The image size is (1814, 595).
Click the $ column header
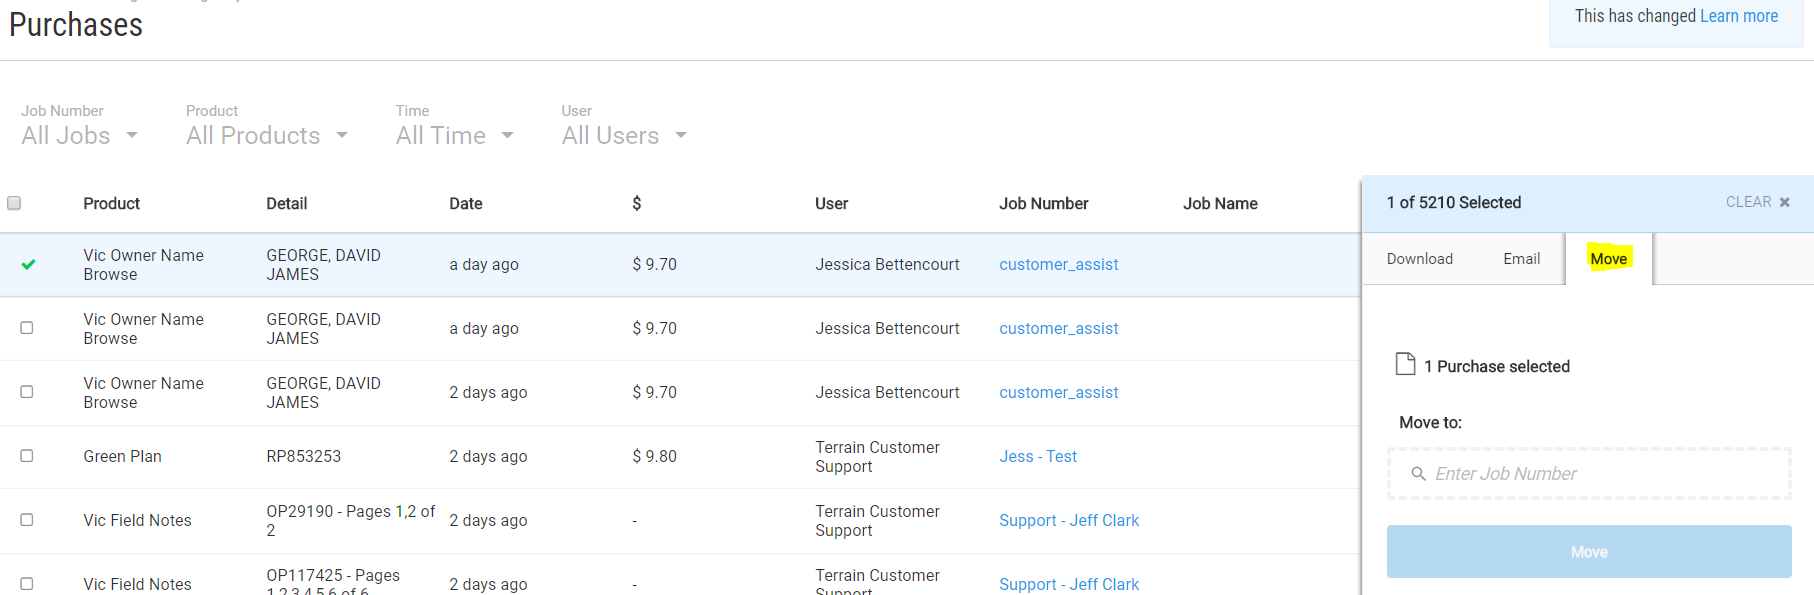pos(637,204)
